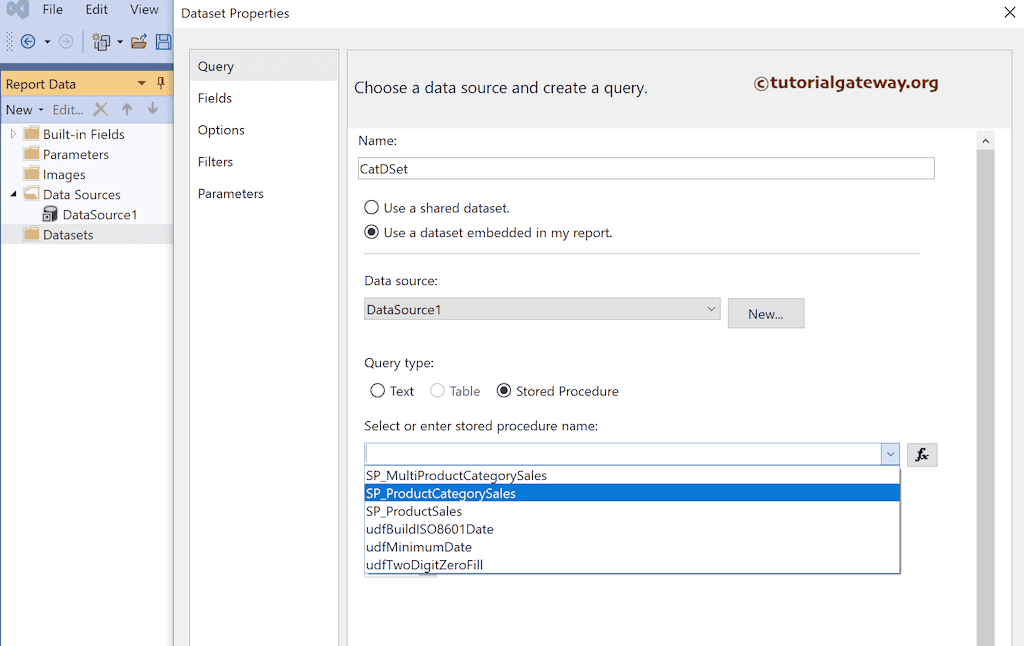Choose the Text query type
Screen dimensions: 1024x646
(377, 391)
